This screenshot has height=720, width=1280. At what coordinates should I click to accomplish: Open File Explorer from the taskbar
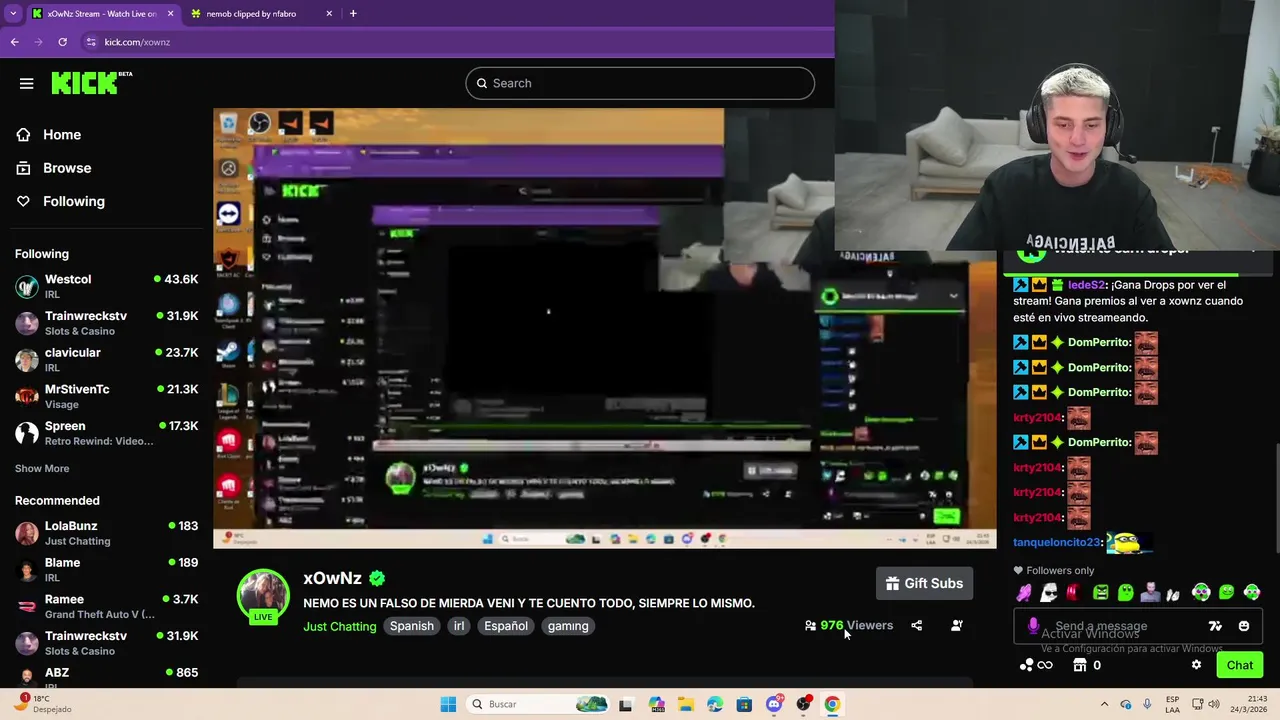point(685,704)
